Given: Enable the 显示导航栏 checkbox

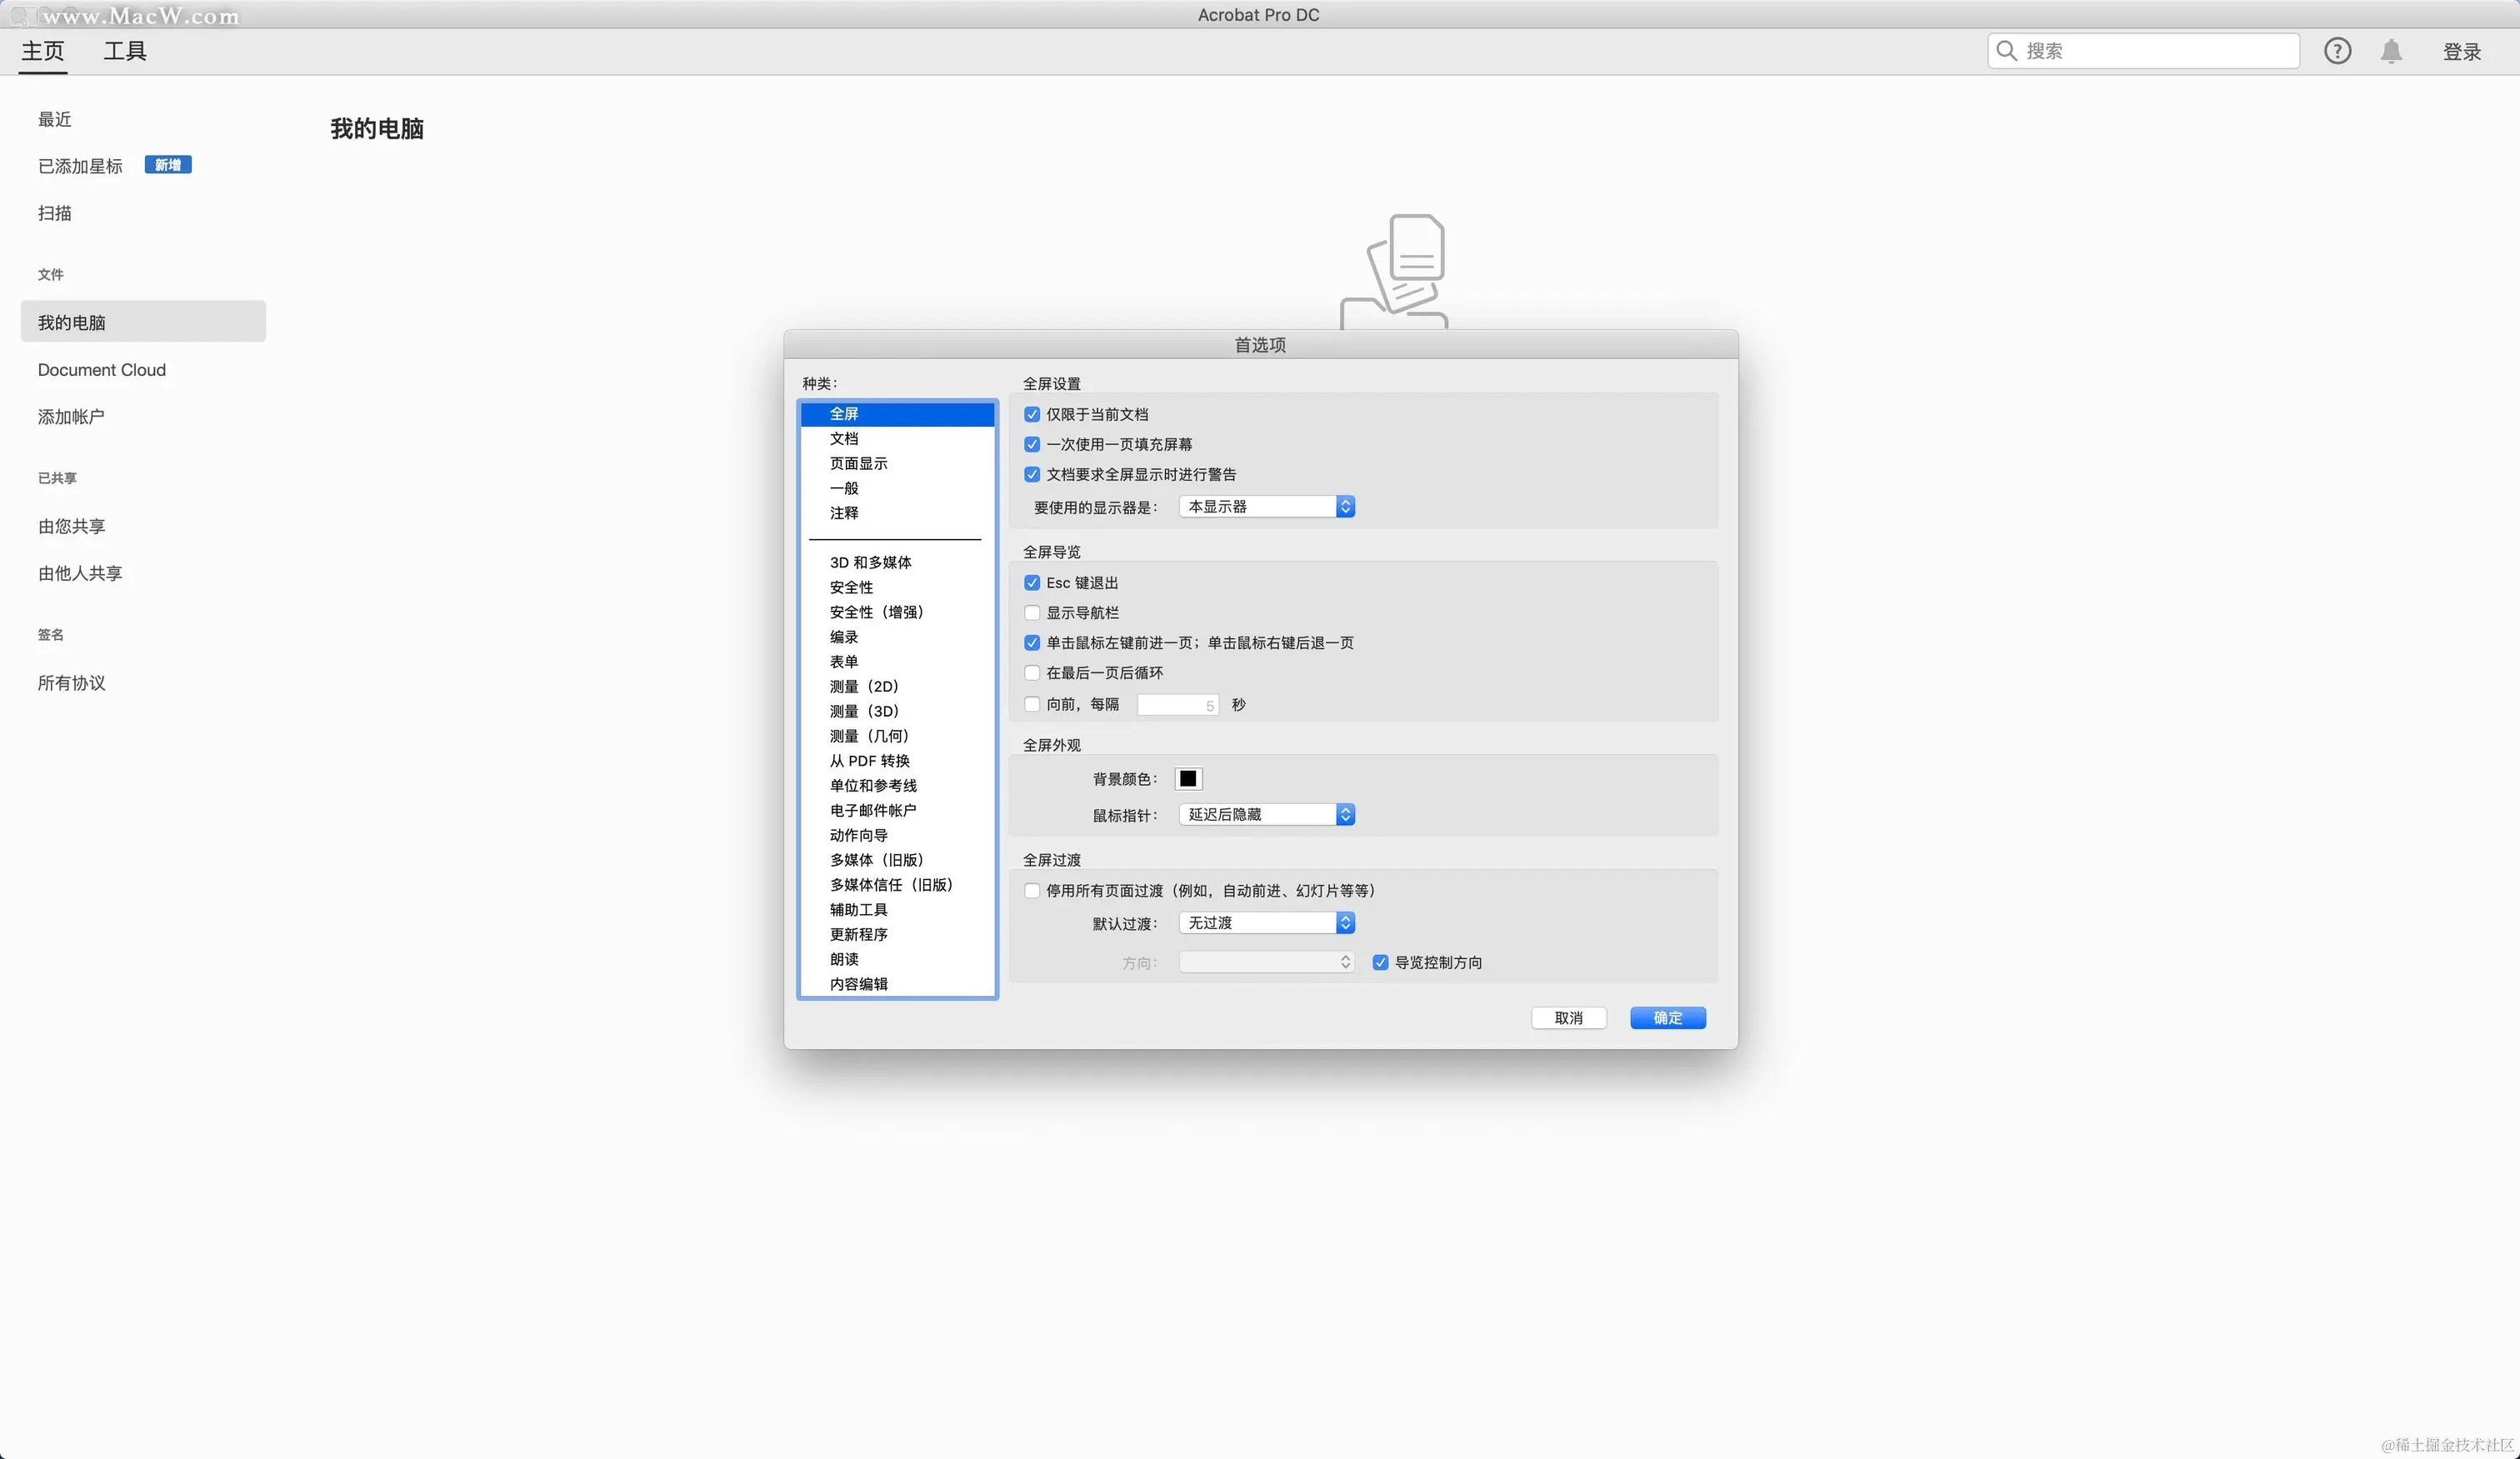Looking at the screenshot, I should [1032, 613].
